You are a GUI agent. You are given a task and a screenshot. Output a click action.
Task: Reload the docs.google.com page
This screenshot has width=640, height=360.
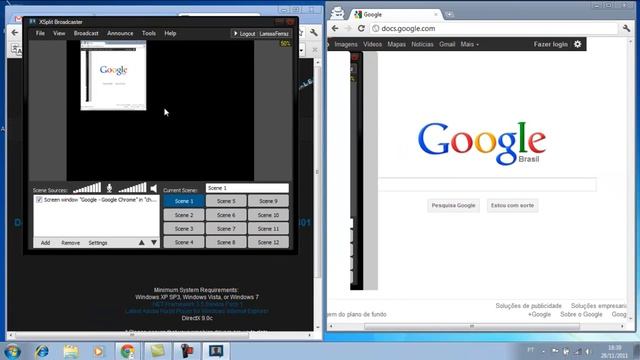(x=361, y=28)
